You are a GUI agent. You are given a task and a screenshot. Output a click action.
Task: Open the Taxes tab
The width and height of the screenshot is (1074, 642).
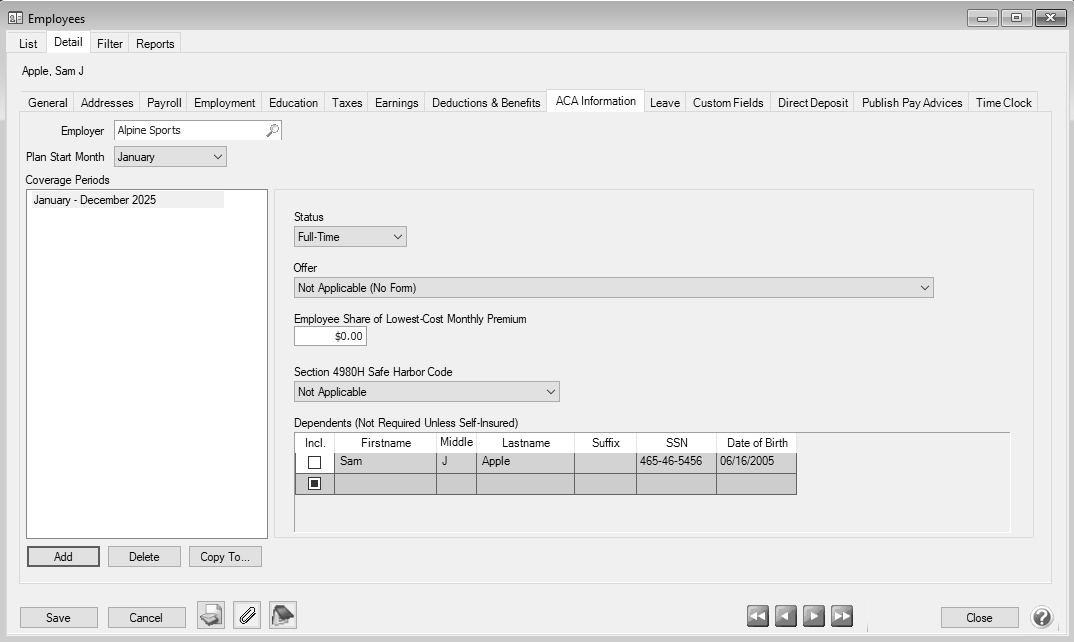[x=347, y=103]
